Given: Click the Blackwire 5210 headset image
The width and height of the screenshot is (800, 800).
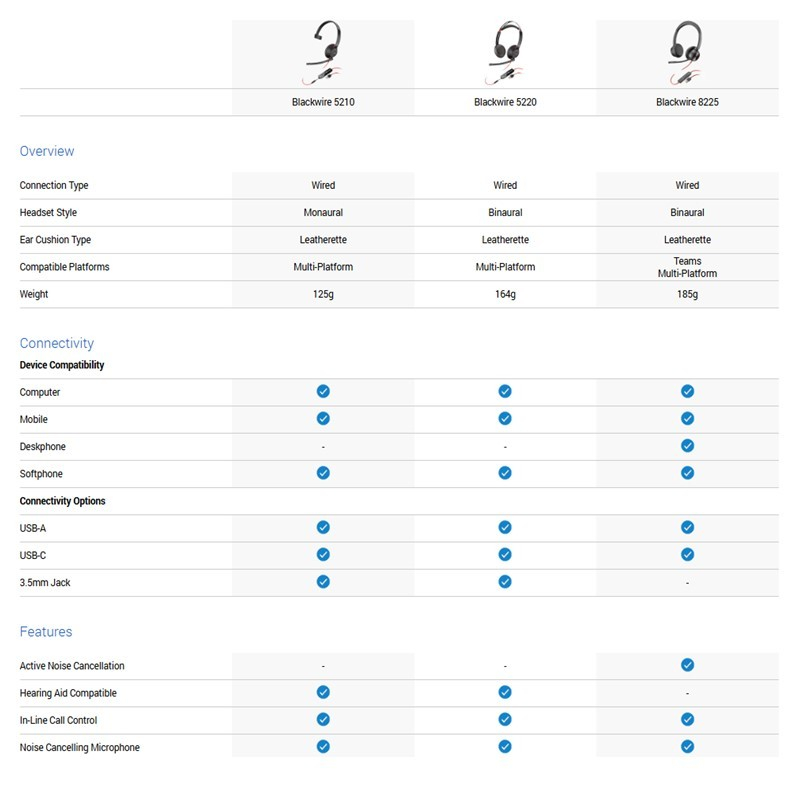Looking at the screenshot, I should click(x=323, y=54).
